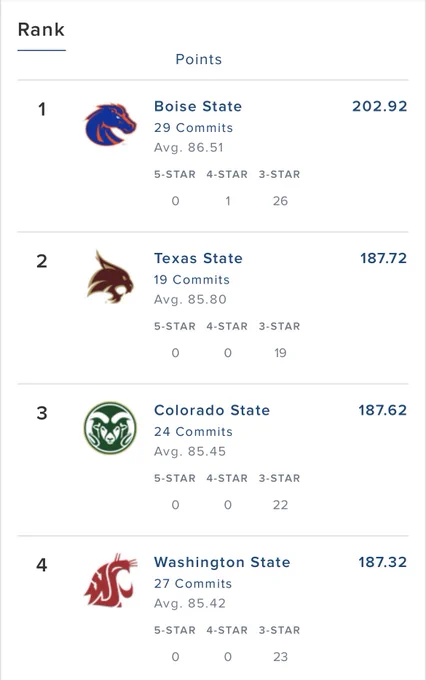Select the Rank tab
The height and width of the screenshot is (680, 426).
pos(41,30)
